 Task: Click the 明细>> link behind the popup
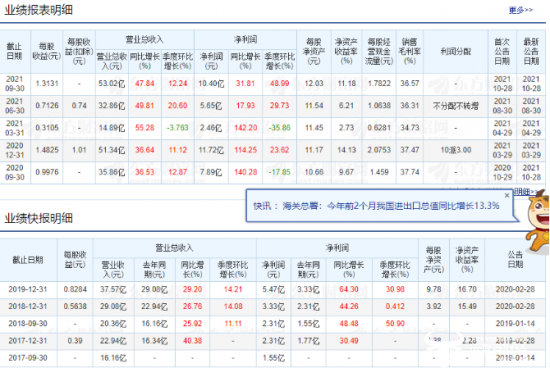[525, 191]
